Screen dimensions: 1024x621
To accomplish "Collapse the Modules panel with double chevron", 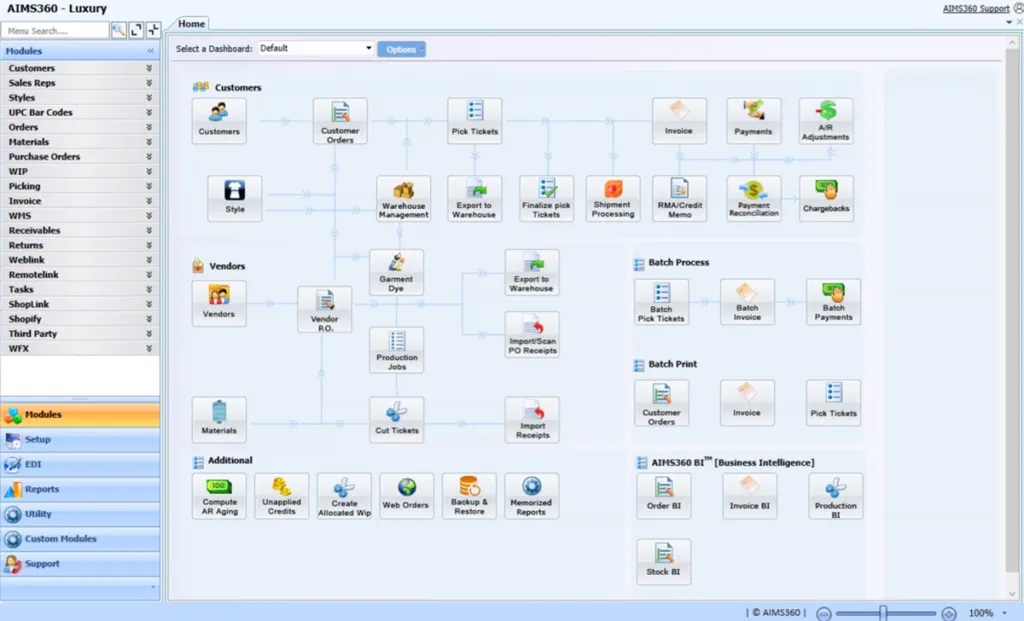I will [x=150, y=51].
